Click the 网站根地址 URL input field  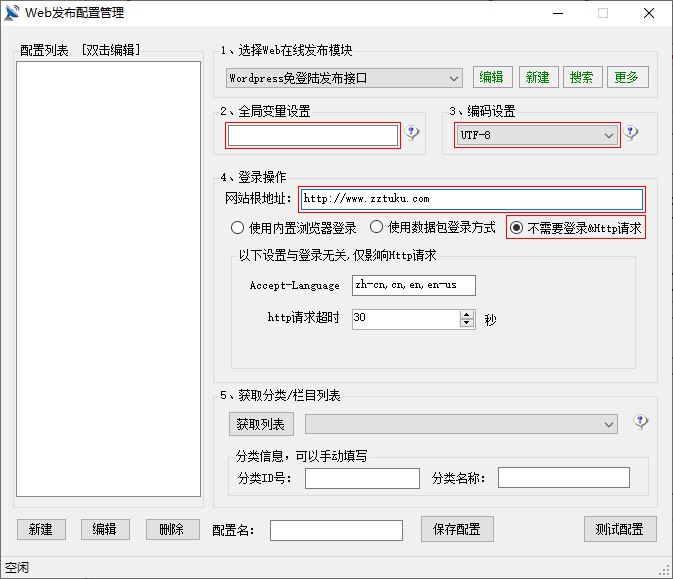click(x=471, y=199)
